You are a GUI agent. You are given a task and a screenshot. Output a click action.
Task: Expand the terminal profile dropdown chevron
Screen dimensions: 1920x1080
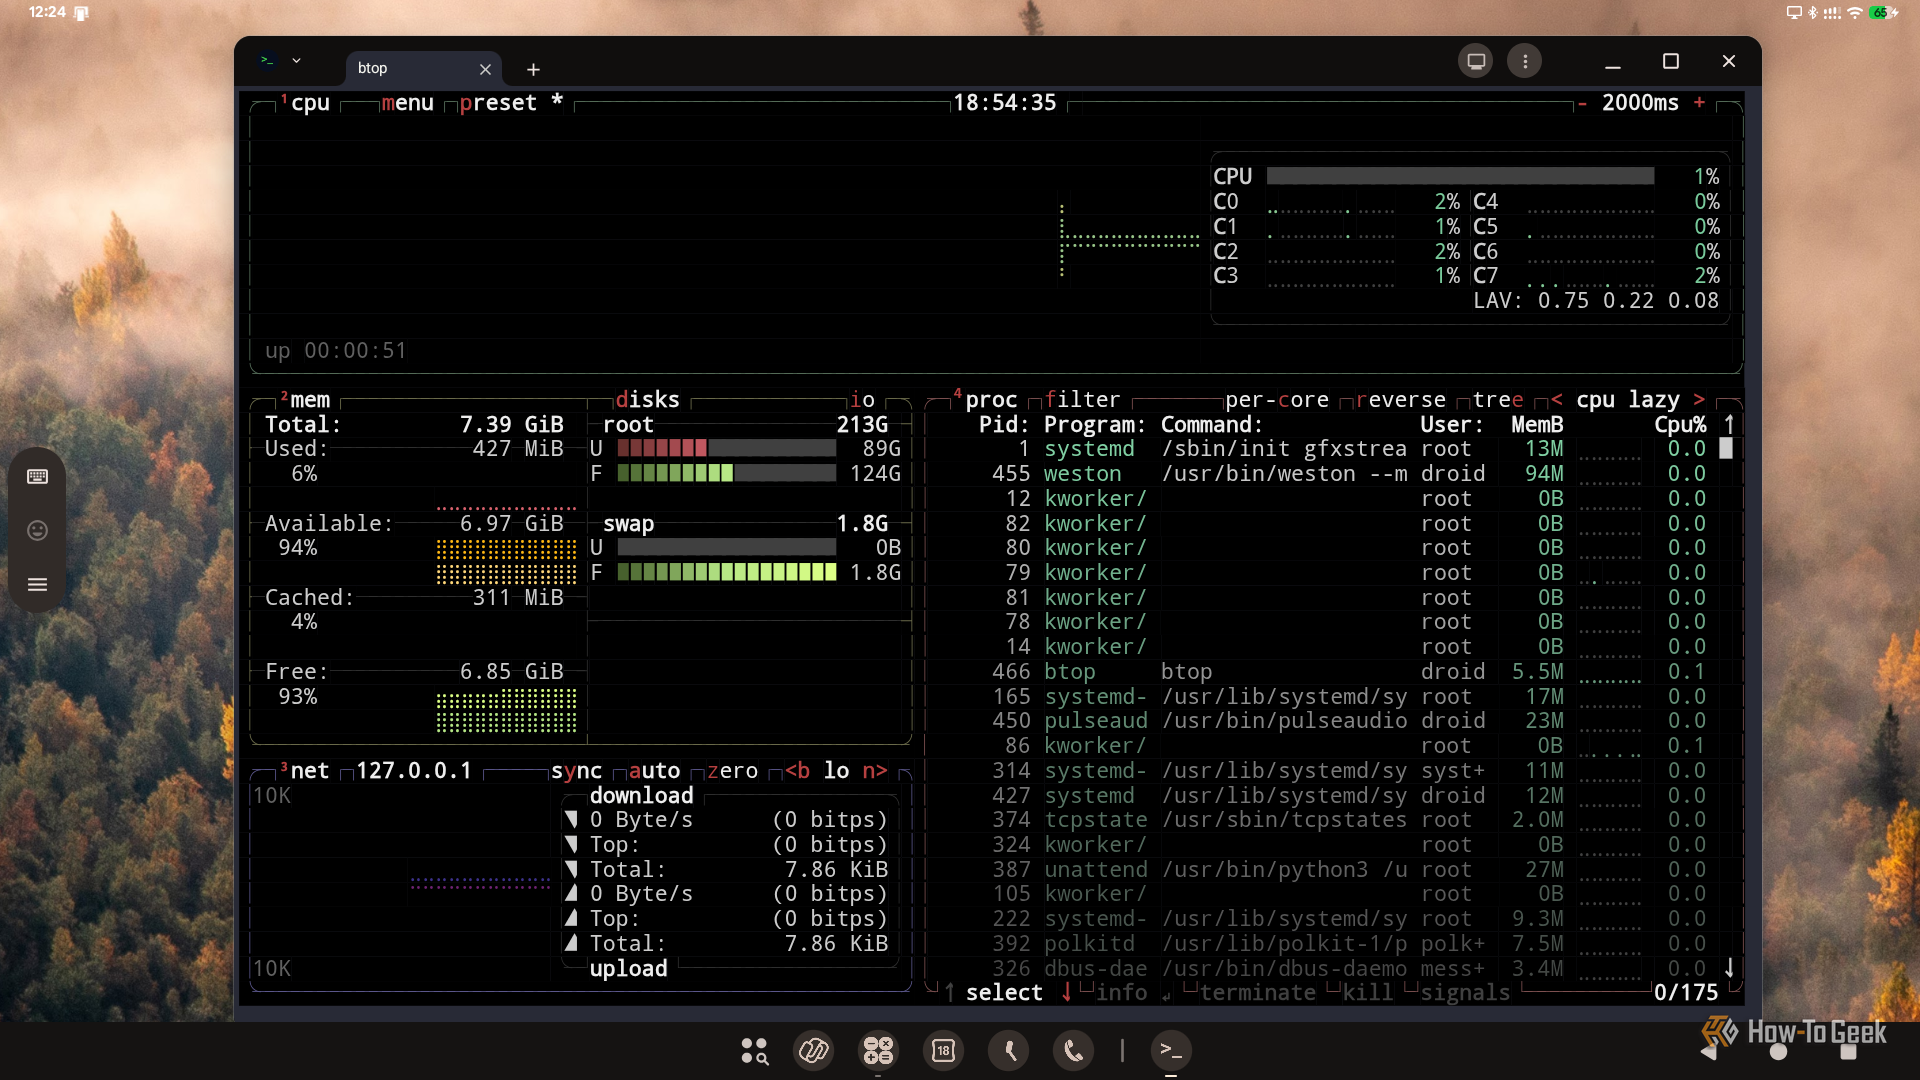pyautogui.click(x=296, y=61)
